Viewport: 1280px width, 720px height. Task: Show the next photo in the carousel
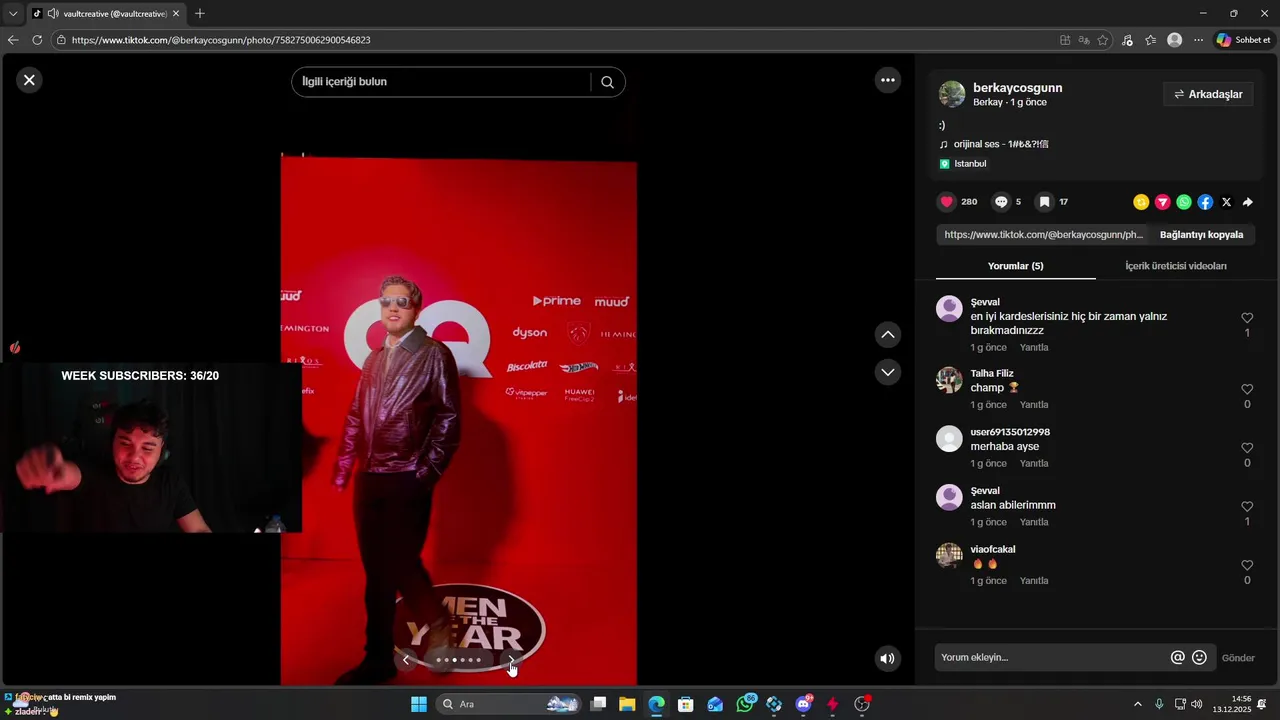[511, 659]
